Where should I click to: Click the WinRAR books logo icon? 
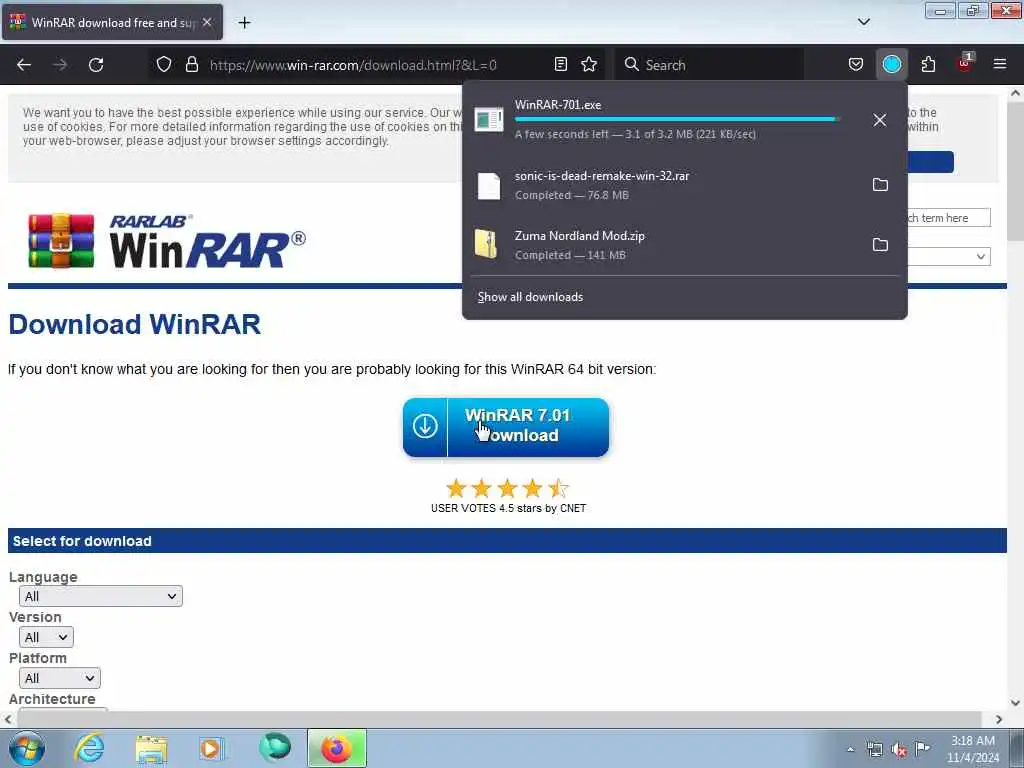click(61, 240)
